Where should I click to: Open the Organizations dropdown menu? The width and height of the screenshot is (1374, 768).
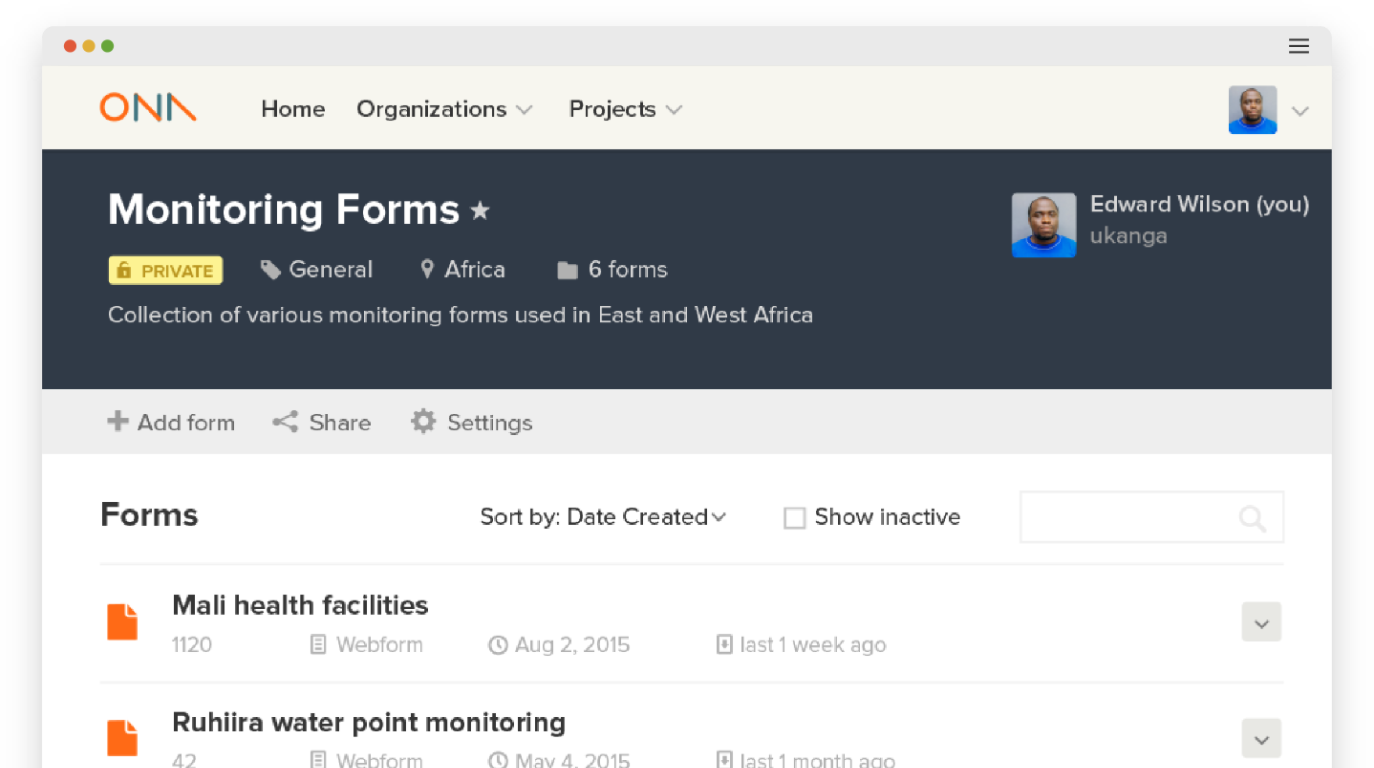point(444,109)
